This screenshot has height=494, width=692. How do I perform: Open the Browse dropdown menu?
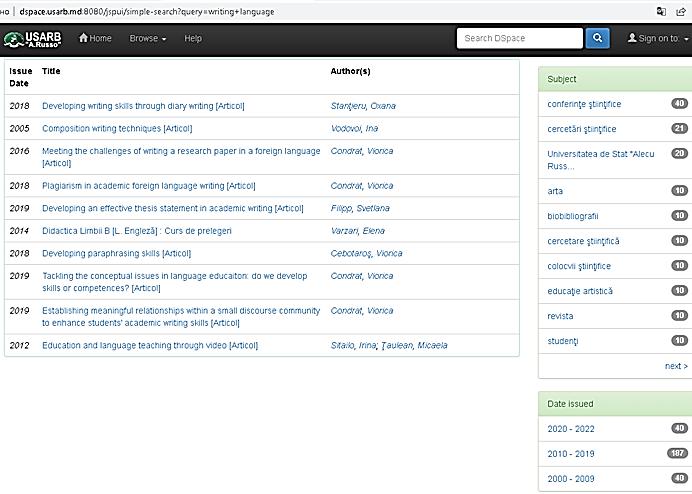(x=148, y=38)
